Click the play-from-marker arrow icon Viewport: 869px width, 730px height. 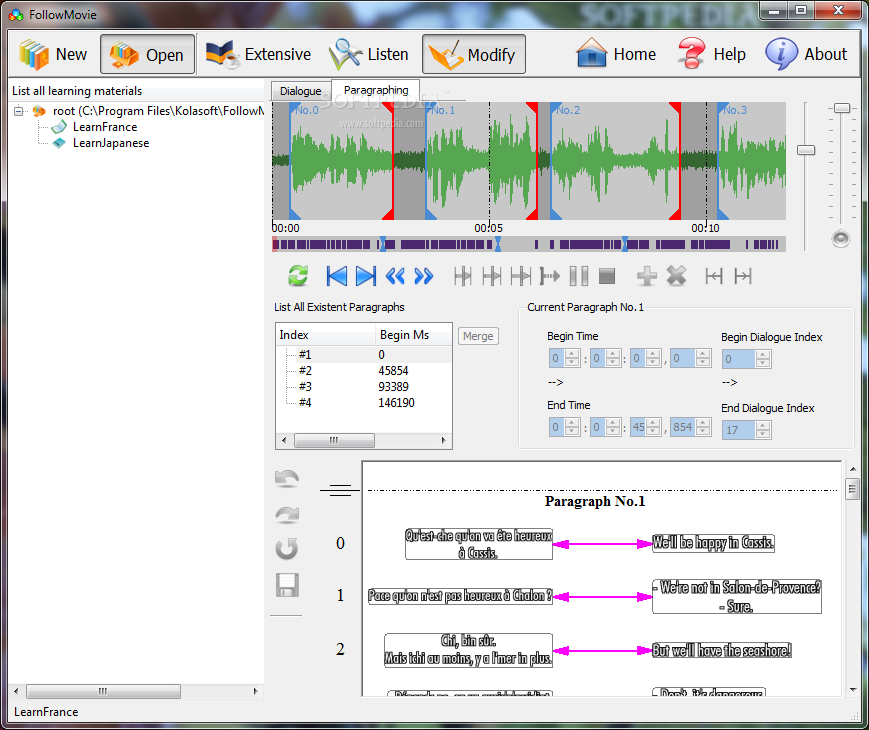tap(550, 276)
